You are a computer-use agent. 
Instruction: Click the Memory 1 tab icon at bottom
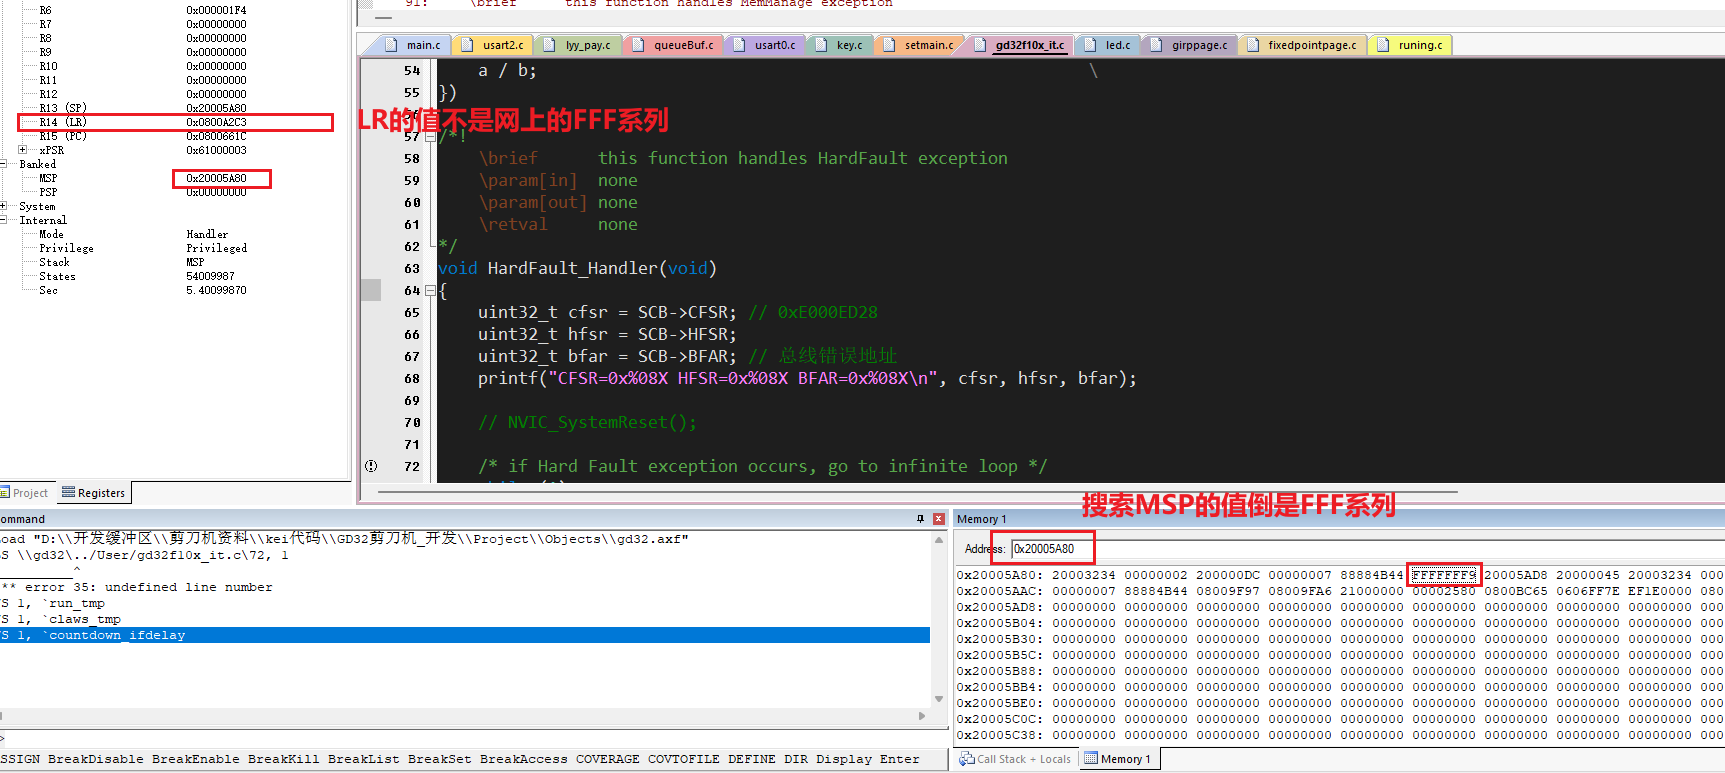pos(1091,759)
